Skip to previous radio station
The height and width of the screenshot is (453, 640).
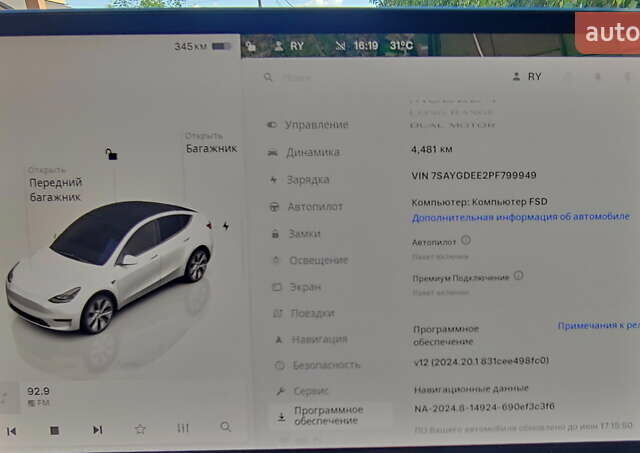(x=12, y=431)
